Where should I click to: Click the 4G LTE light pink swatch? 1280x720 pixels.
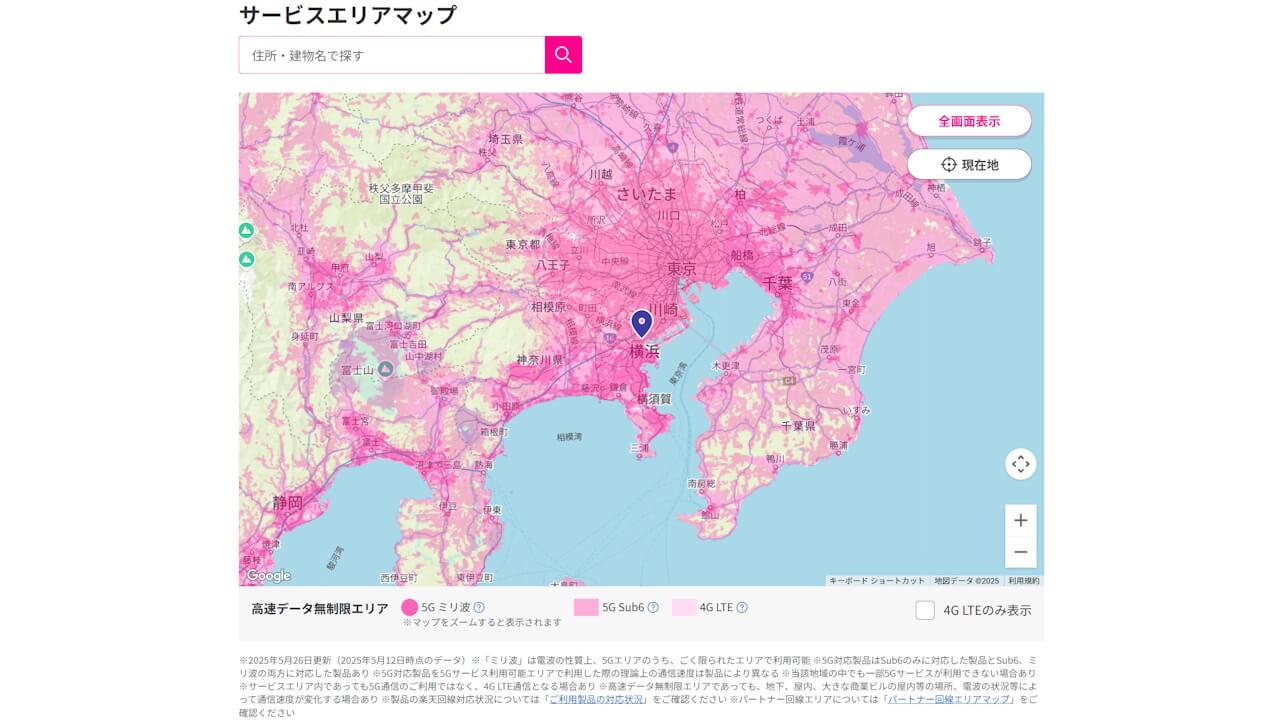(x=684, y=607)
